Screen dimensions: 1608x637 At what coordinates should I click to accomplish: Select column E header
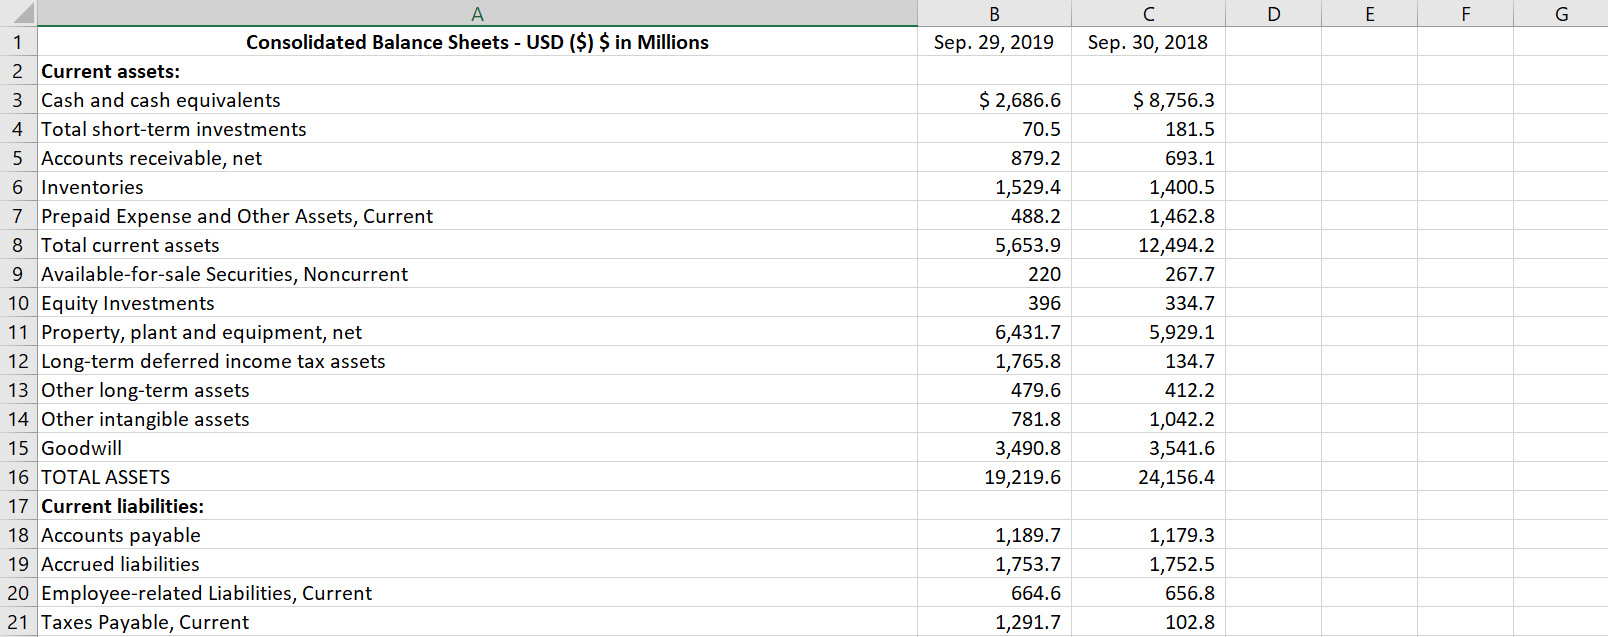tap(1369, 13)
